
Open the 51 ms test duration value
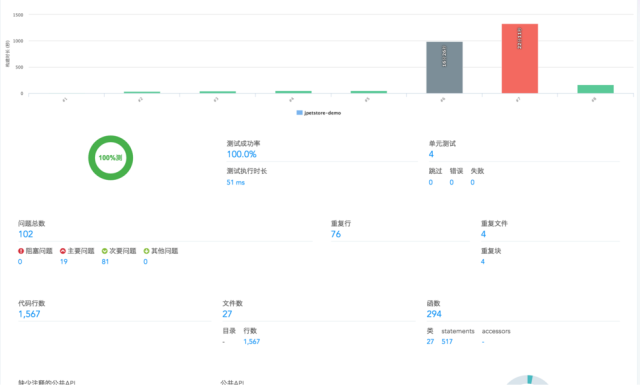coord(236,182)
